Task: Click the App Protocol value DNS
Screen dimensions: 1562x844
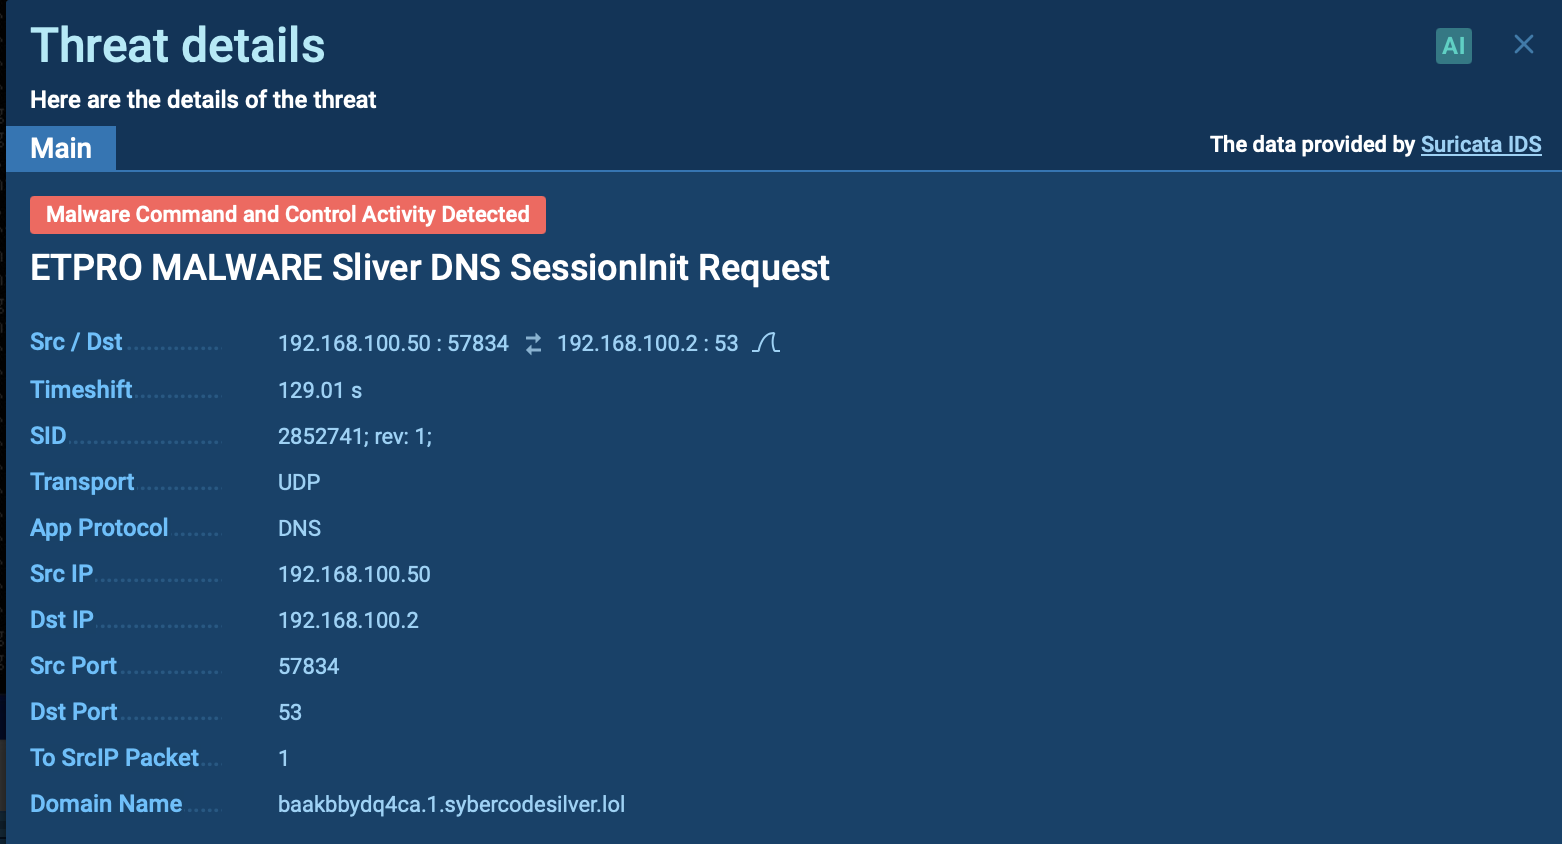Action: (299, 528)
